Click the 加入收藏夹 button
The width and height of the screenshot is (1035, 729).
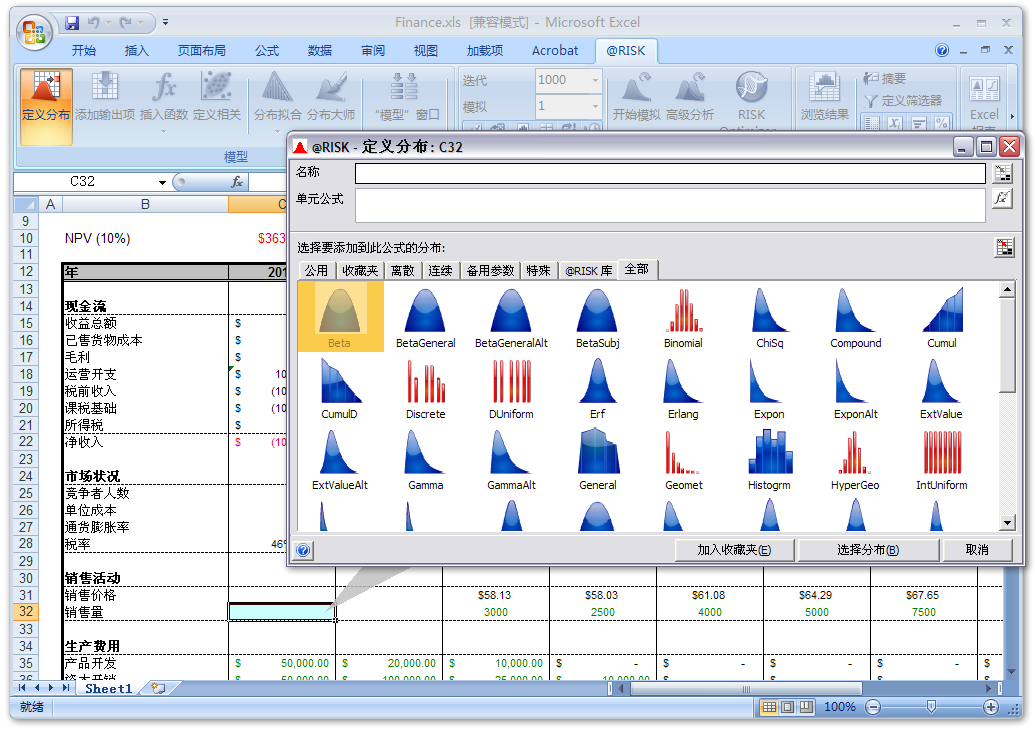coord(735,550)
